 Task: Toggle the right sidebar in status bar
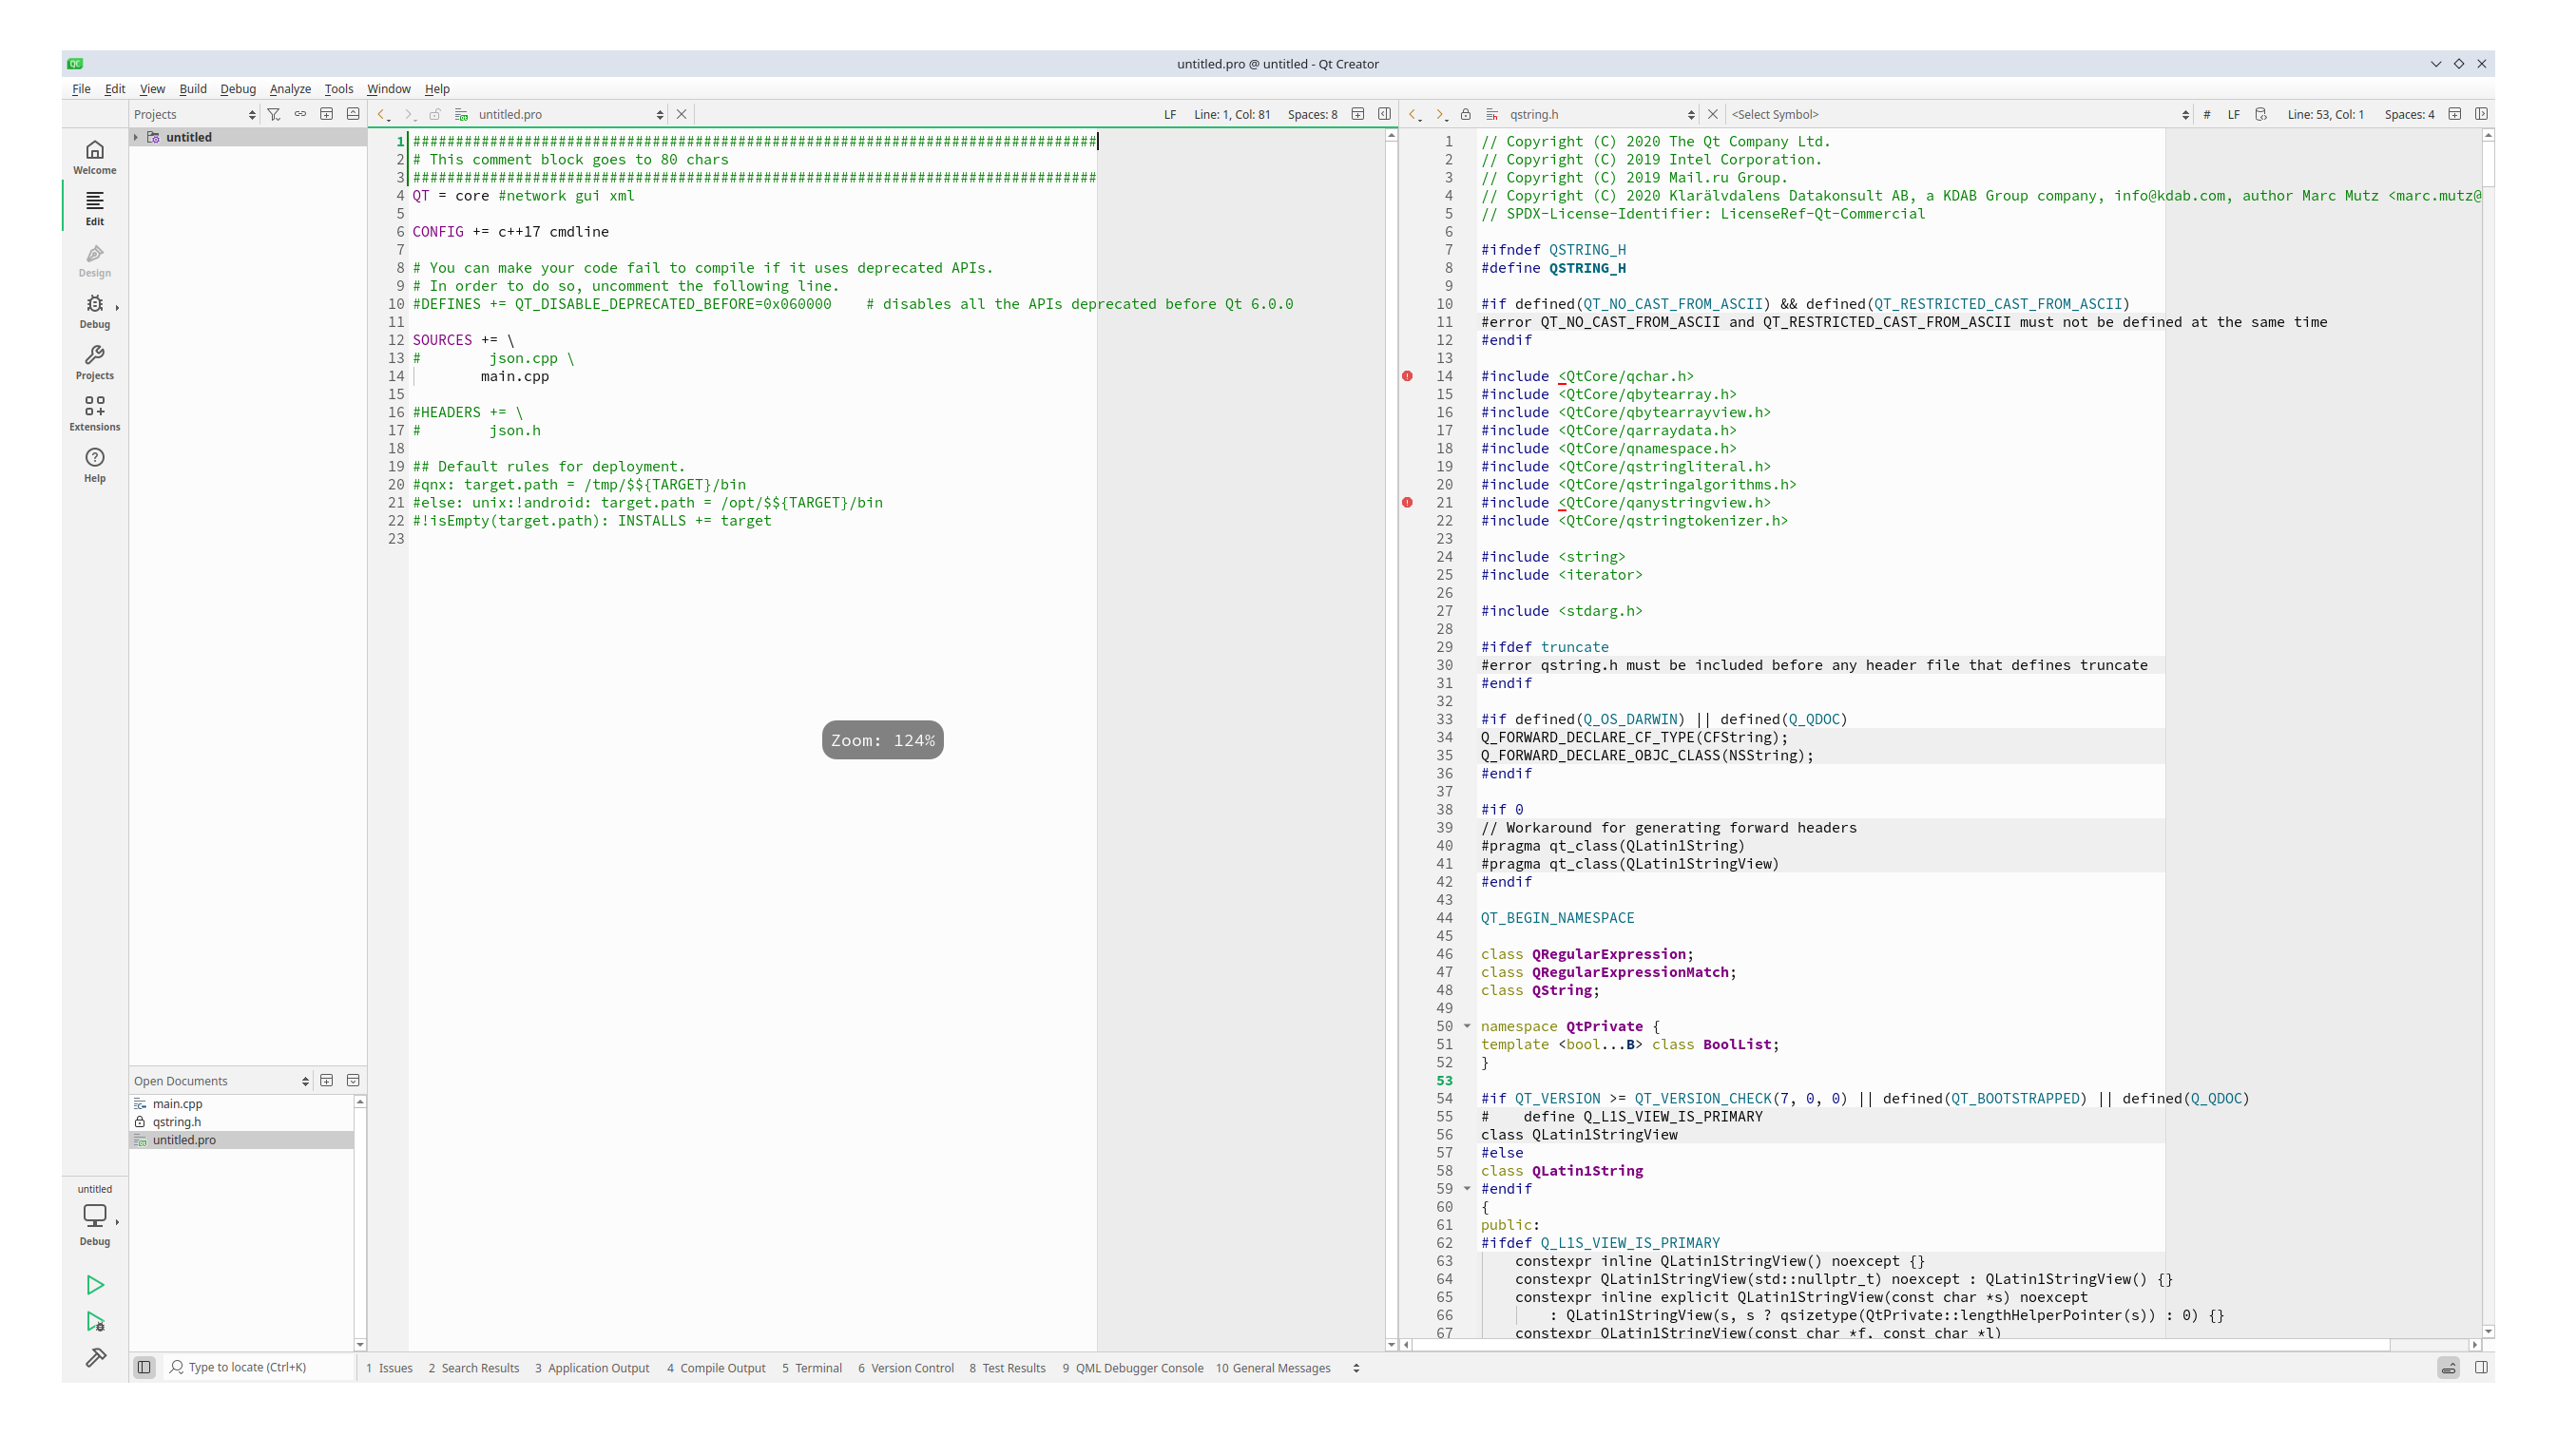pos(2481,1367)
